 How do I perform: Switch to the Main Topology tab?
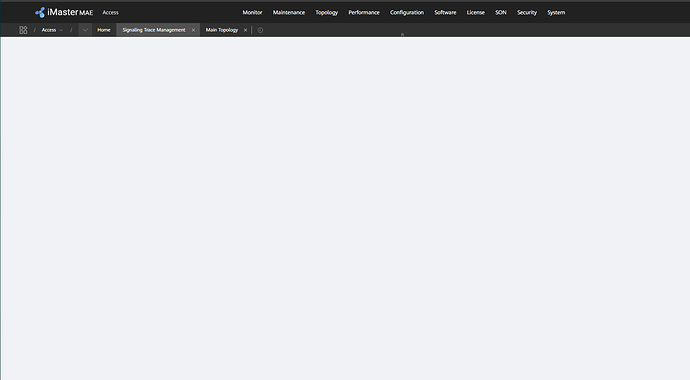click(222, 30)
